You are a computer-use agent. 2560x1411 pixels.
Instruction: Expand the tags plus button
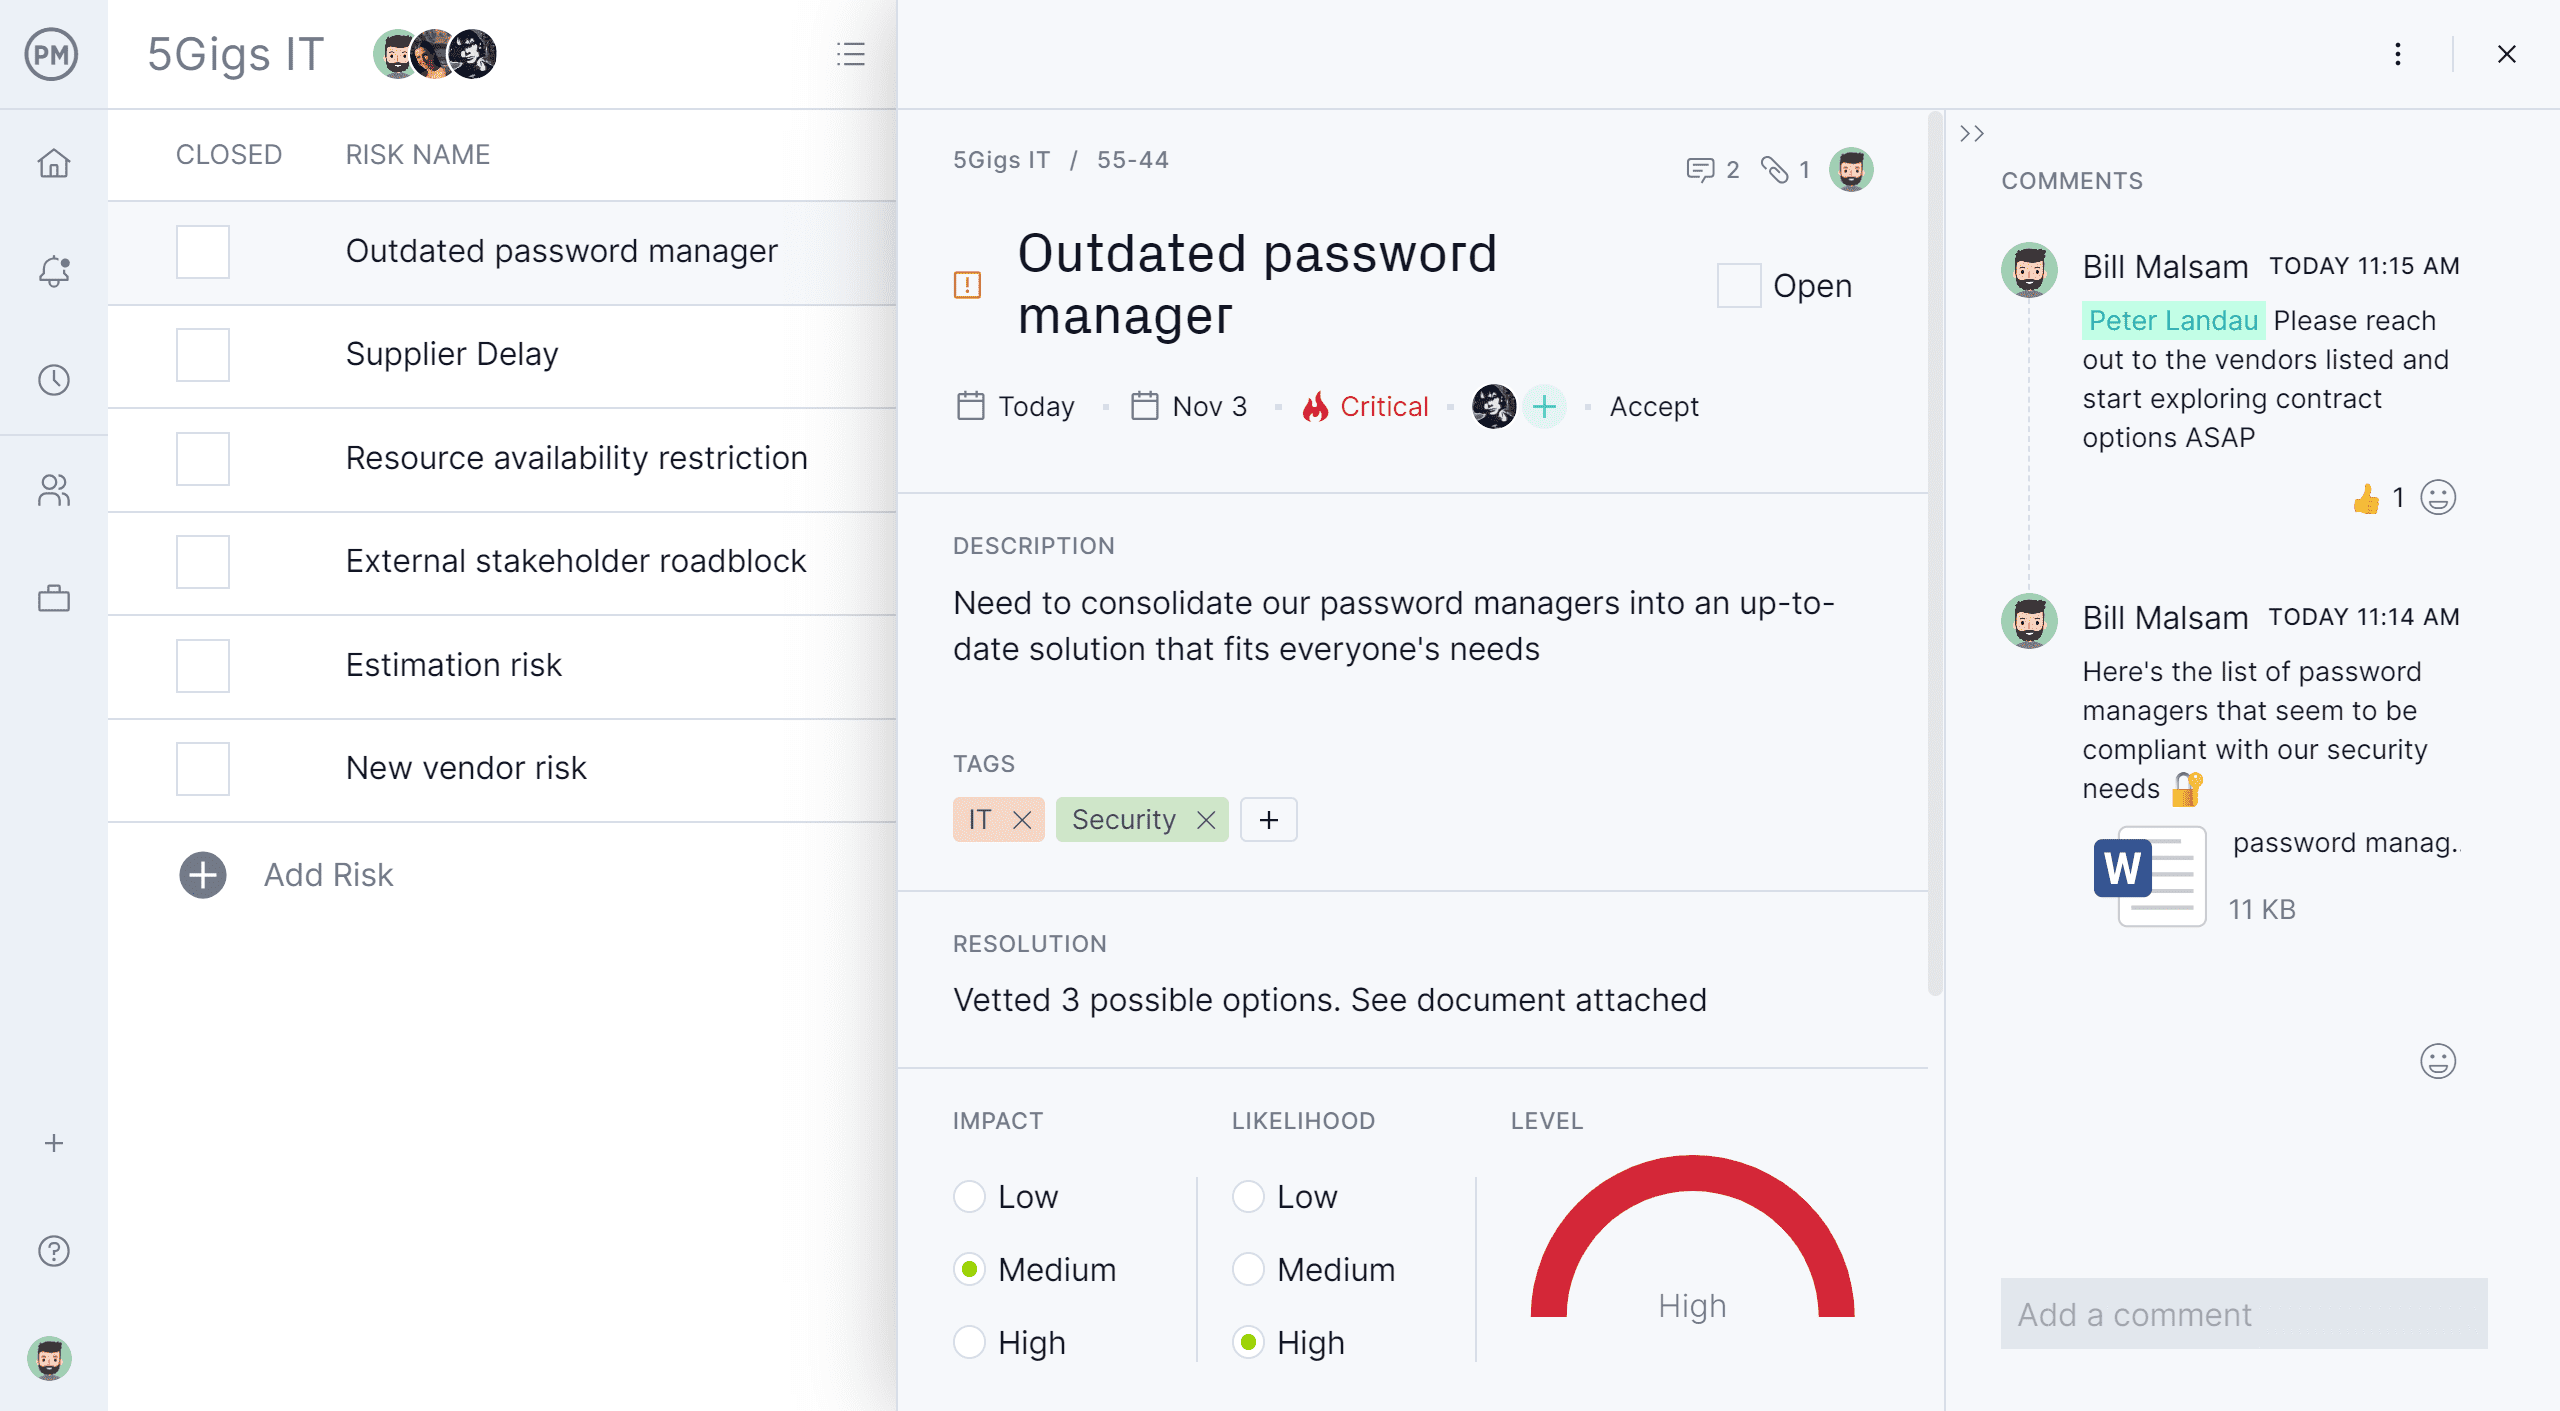(x=1266, y=817)
